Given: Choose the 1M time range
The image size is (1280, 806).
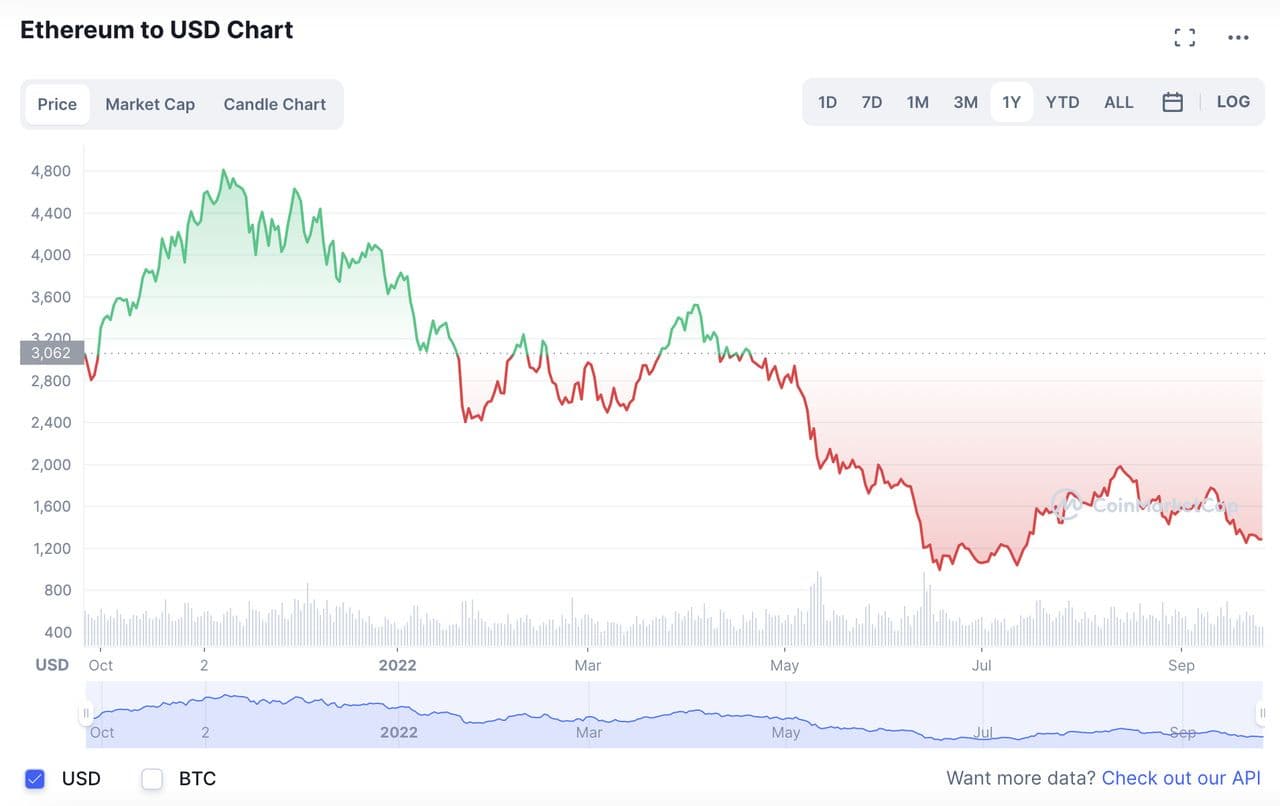Looking at the screenshot, I should pyautogui.click(x=918, y=102).
